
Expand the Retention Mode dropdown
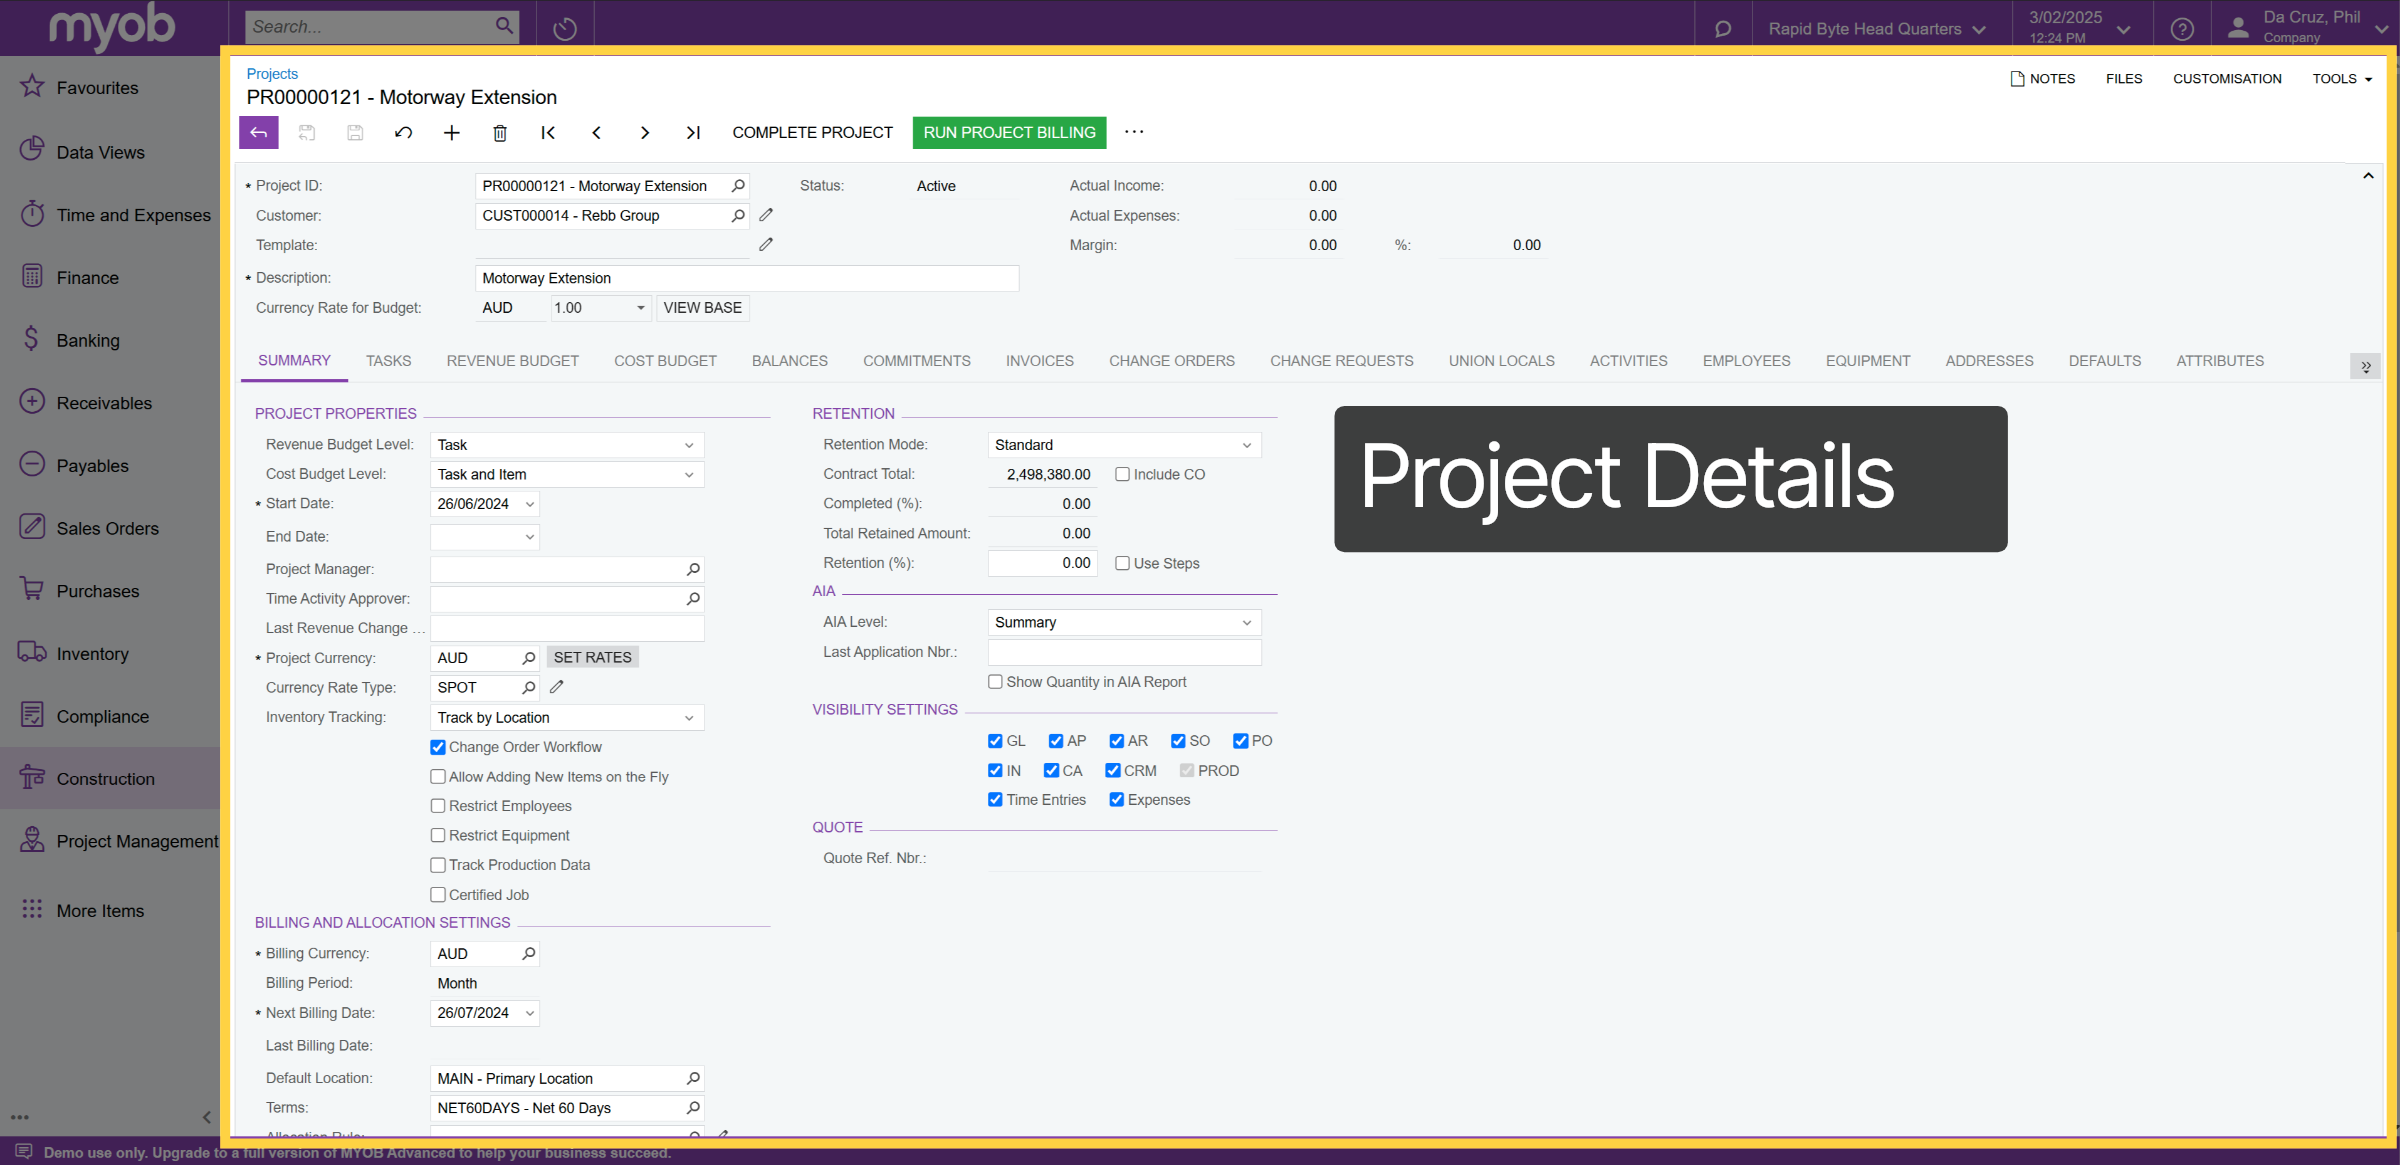point(1247,445)
